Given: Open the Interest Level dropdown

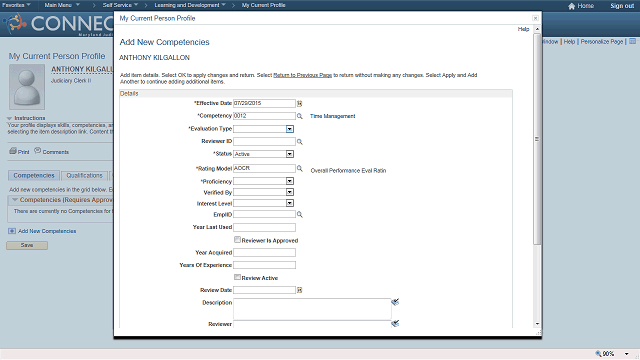Looking at the screenshot, I should click(x=289, y=203).
